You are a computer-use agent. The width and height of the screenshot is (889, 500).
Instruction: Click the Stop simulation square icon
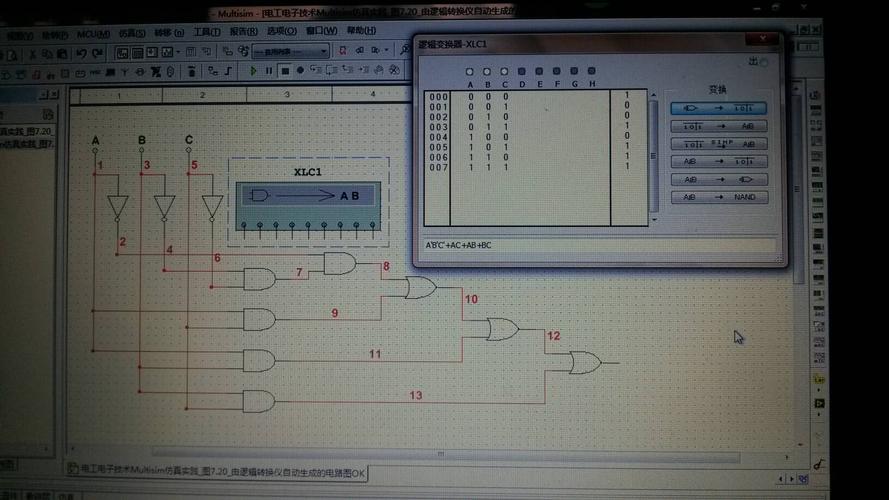285,71
